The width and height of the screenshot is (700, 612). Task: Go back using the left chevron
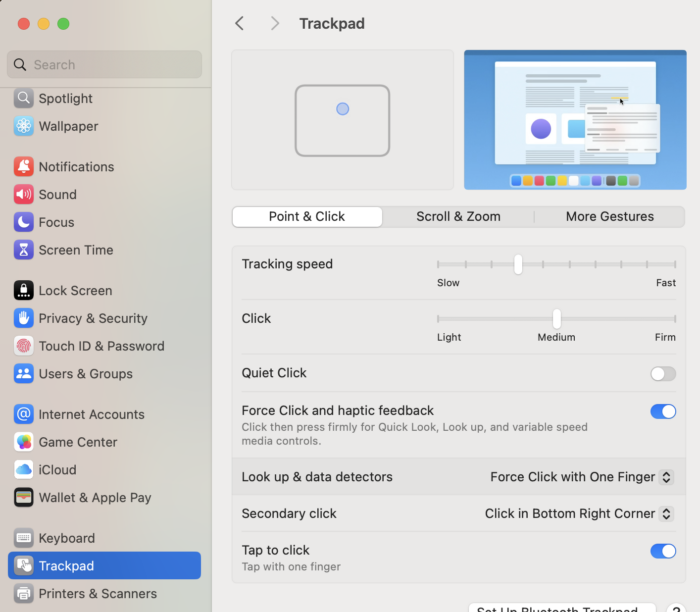[x=239, y=23]
